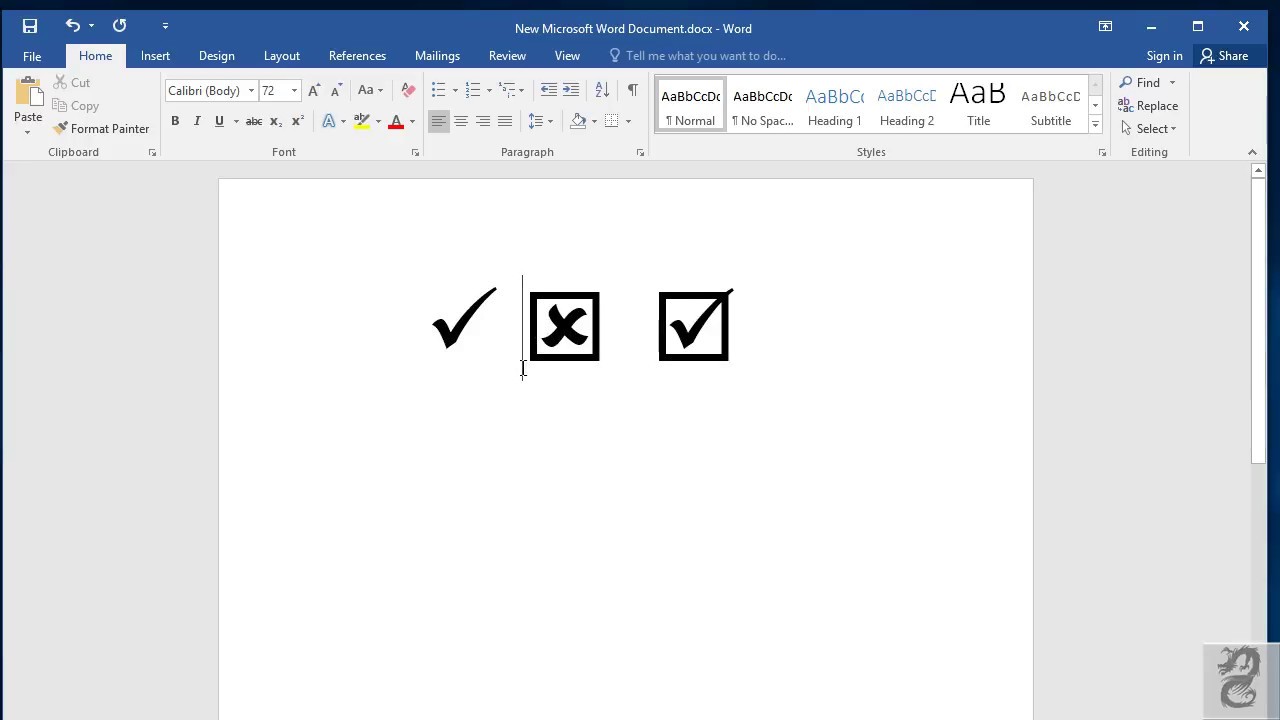
Task: Share the document
Action: coord(1225,56)
